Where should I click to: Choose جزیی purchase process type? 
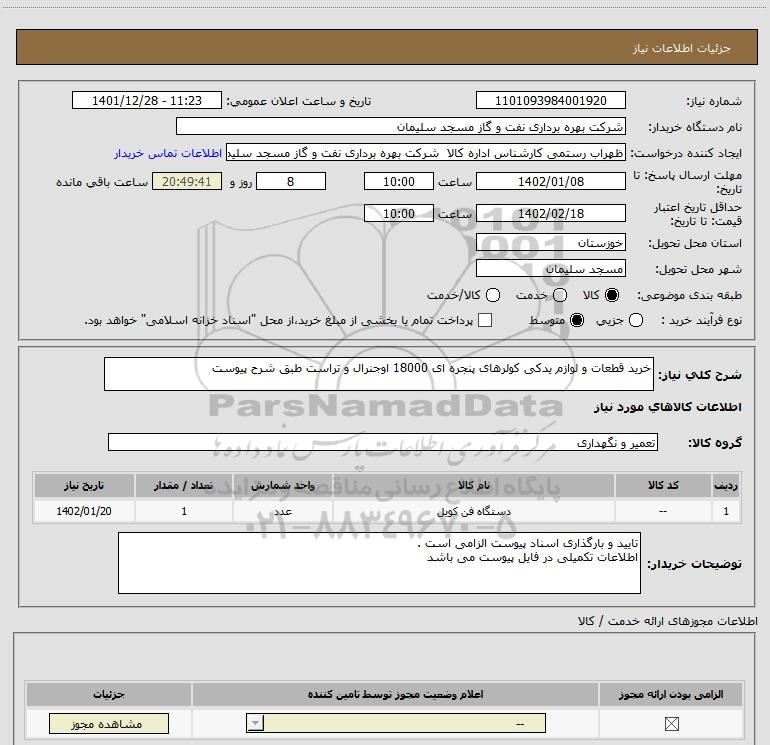point(636,320)
